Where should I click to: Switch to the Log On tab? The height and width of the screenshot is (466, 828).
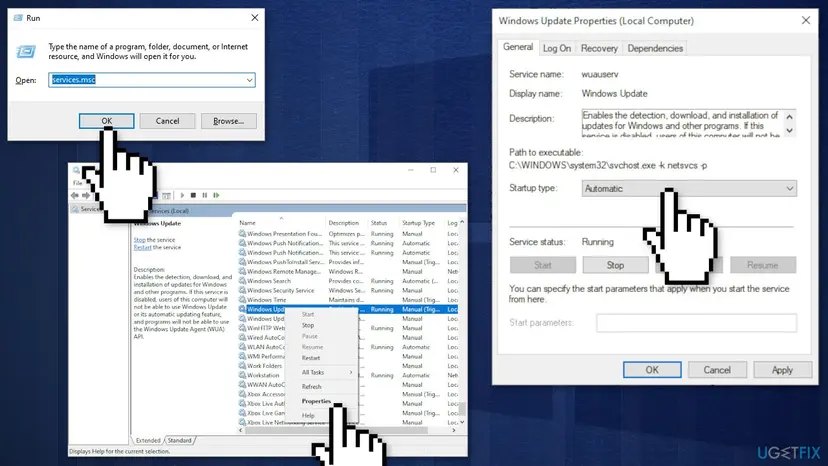click(557, 49)
